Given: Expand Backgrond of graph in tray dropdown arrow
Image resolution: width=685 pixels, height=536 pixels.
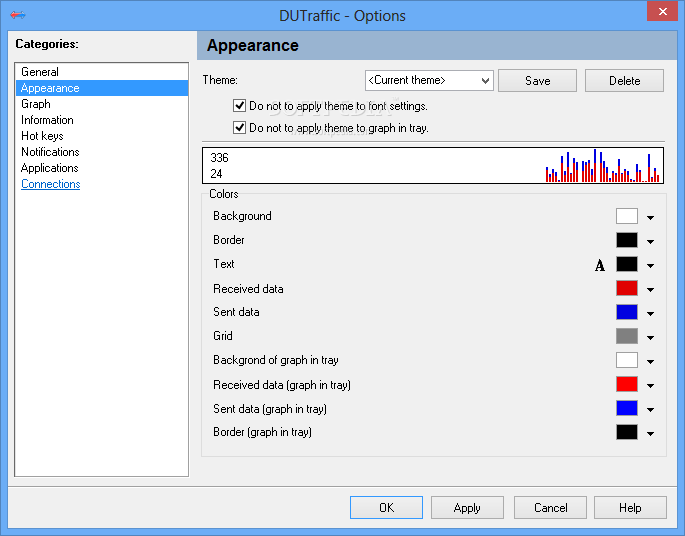Looking at the screenshot, I should coord(650,361).
